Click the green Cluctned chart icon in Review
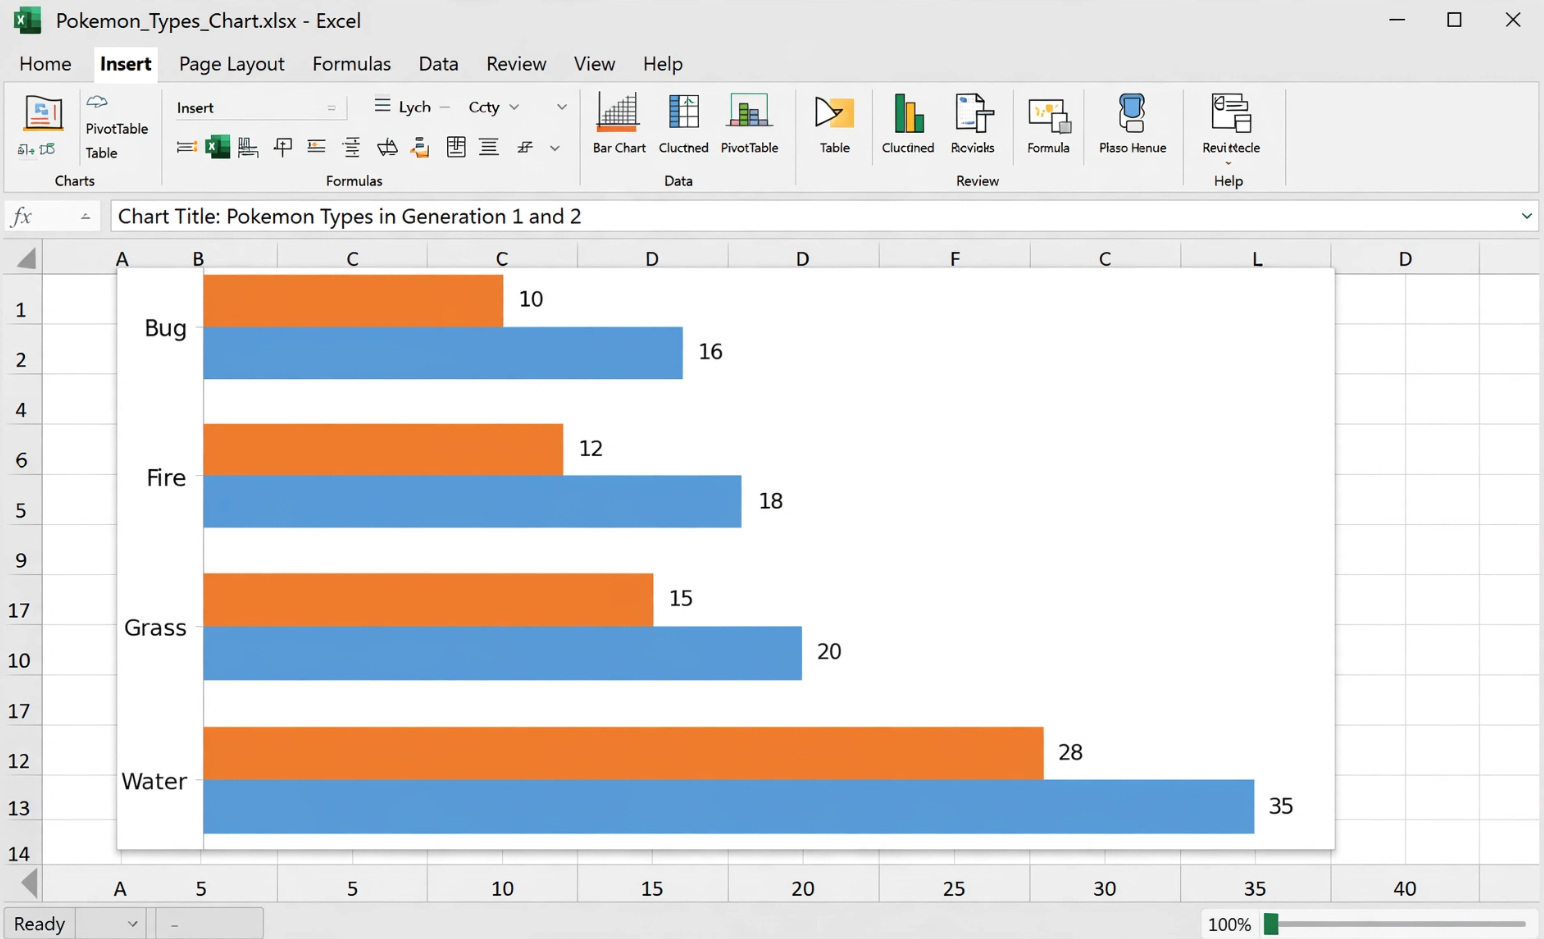Screen dimensions: 1544x939 [x=908, y=113]
